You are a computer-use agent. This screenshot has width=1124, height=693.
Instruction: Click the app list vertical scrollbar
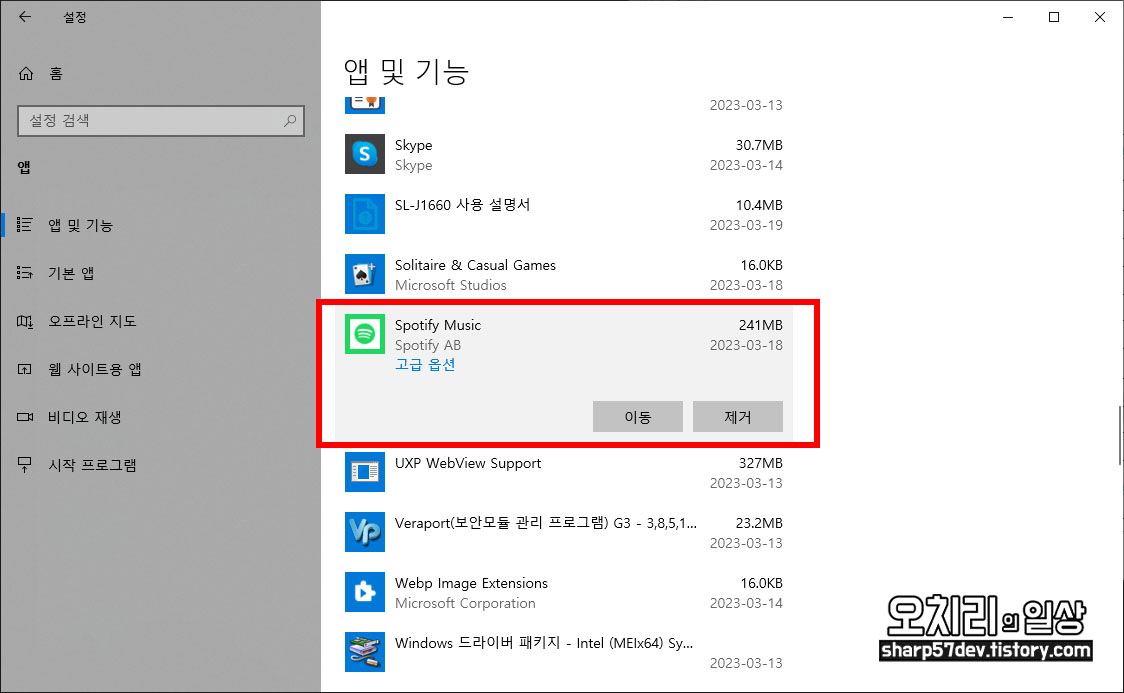tap(1120, 436)
